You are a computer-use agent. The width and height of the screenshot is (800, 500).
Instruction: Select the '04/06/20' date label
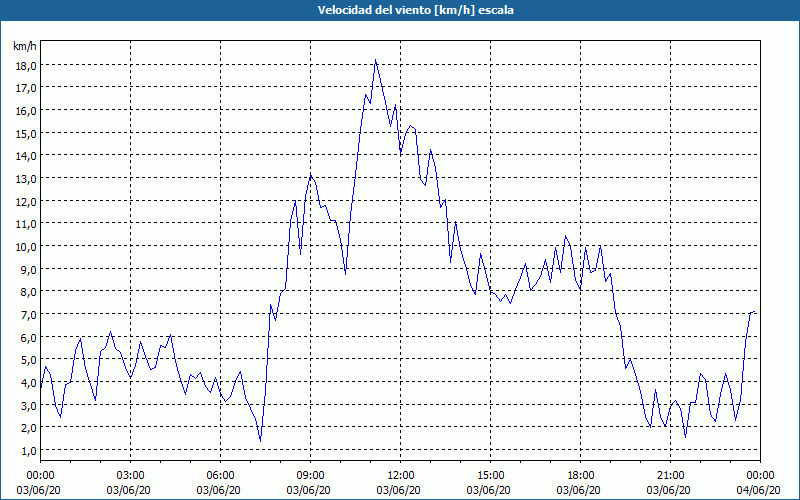(758, 490)
